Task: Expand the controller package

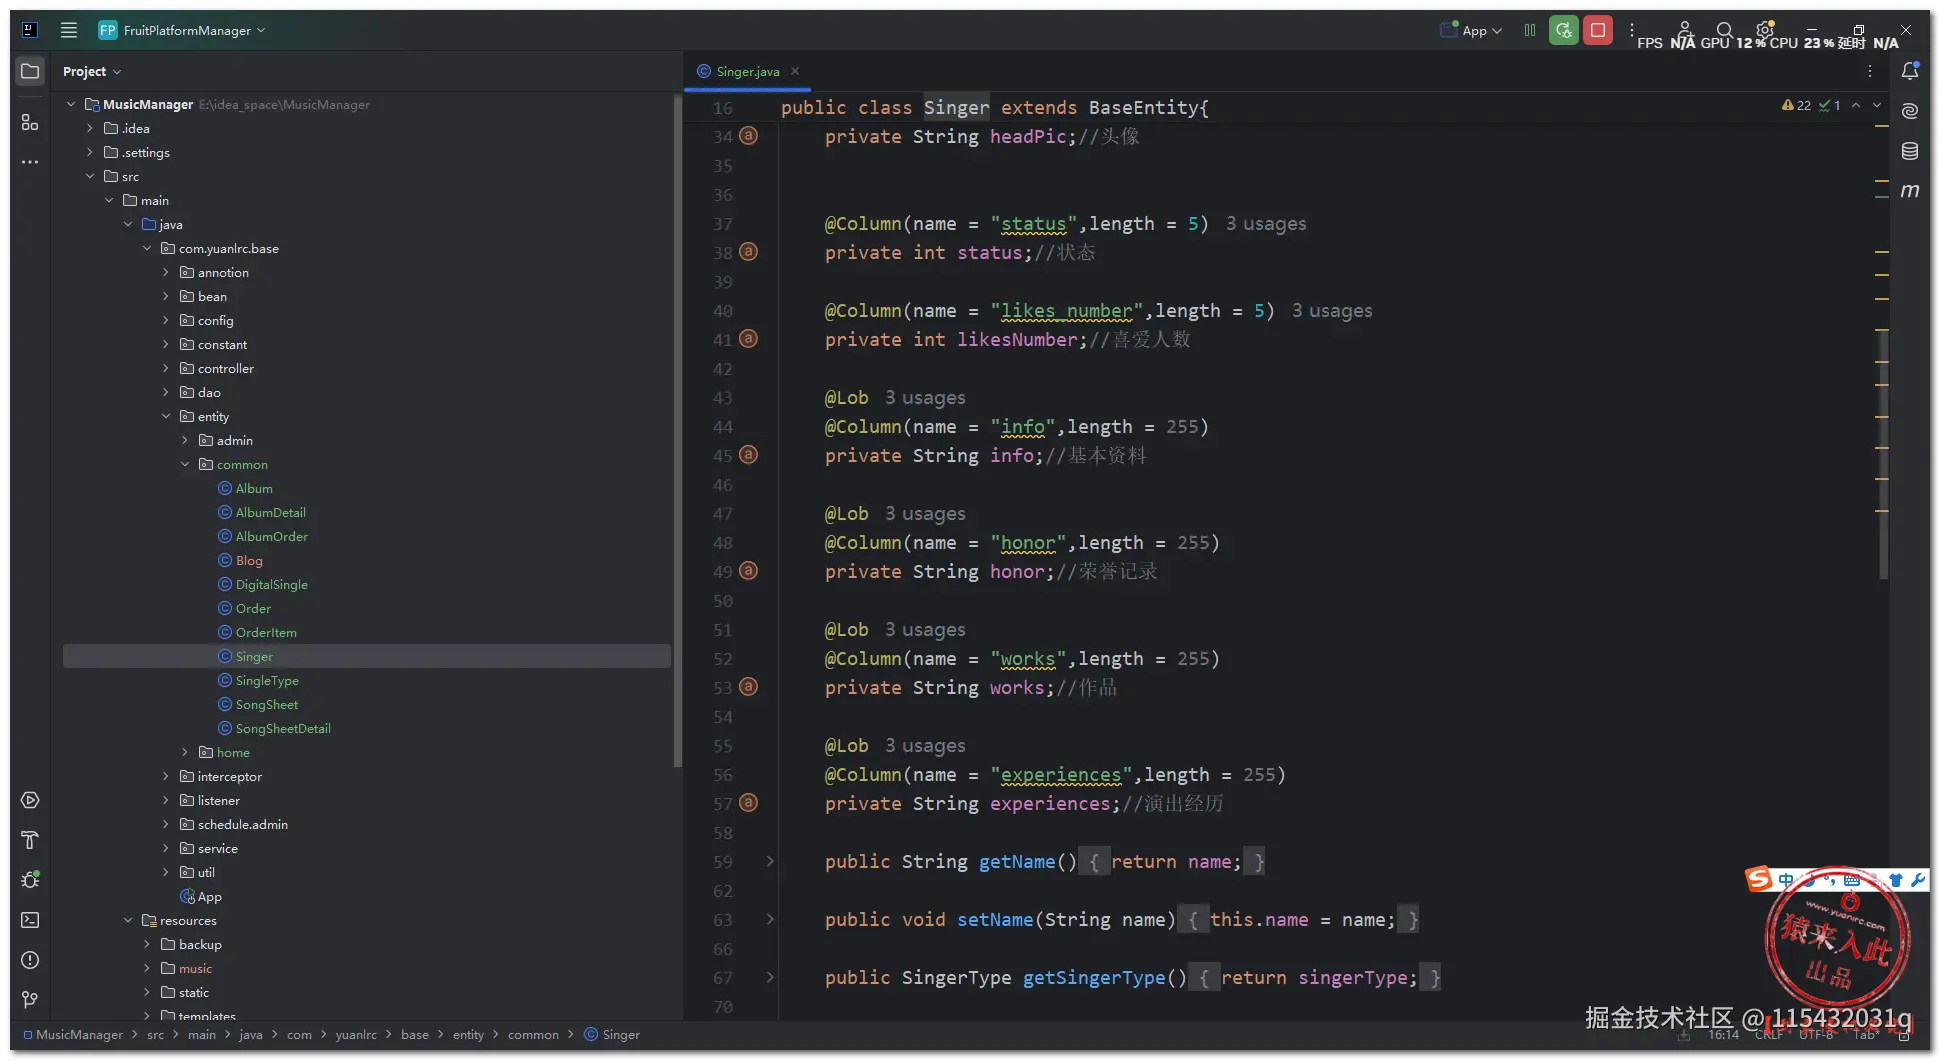Action: point(166,368)
